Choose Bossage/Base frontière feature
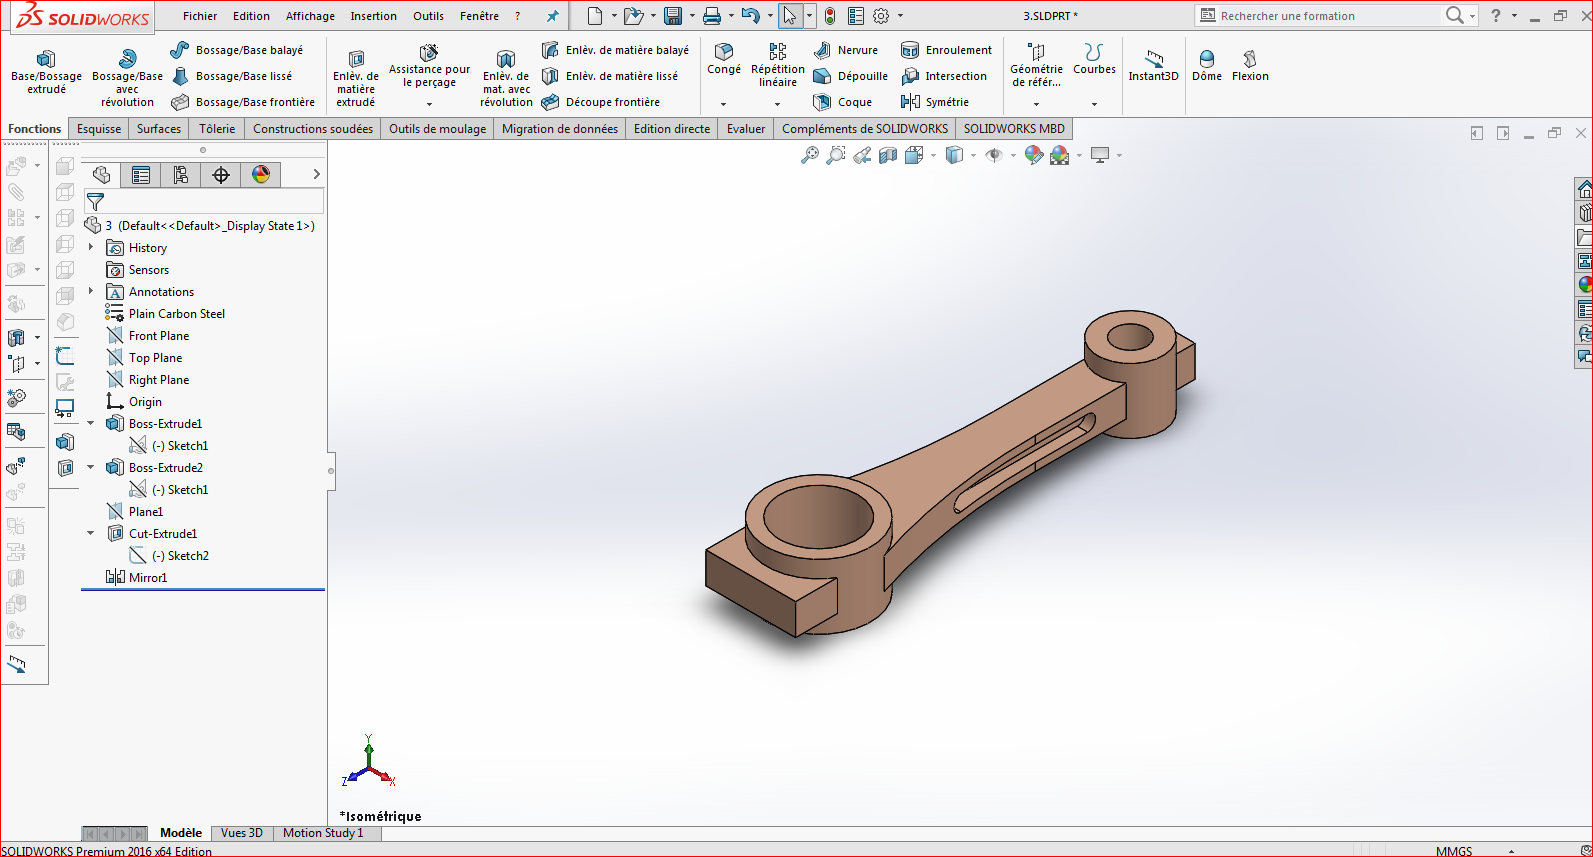This screenshot has width=1593, height=857. (243, 102)
